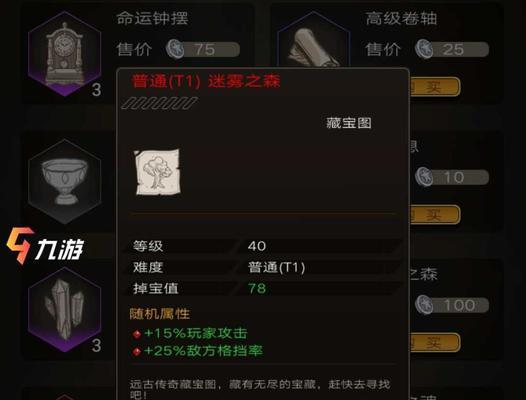Image resolution: width=526 pixels, height=400 pixels.
Task: Click the coin icon beside price 25
Action: [x=424, y=49]
